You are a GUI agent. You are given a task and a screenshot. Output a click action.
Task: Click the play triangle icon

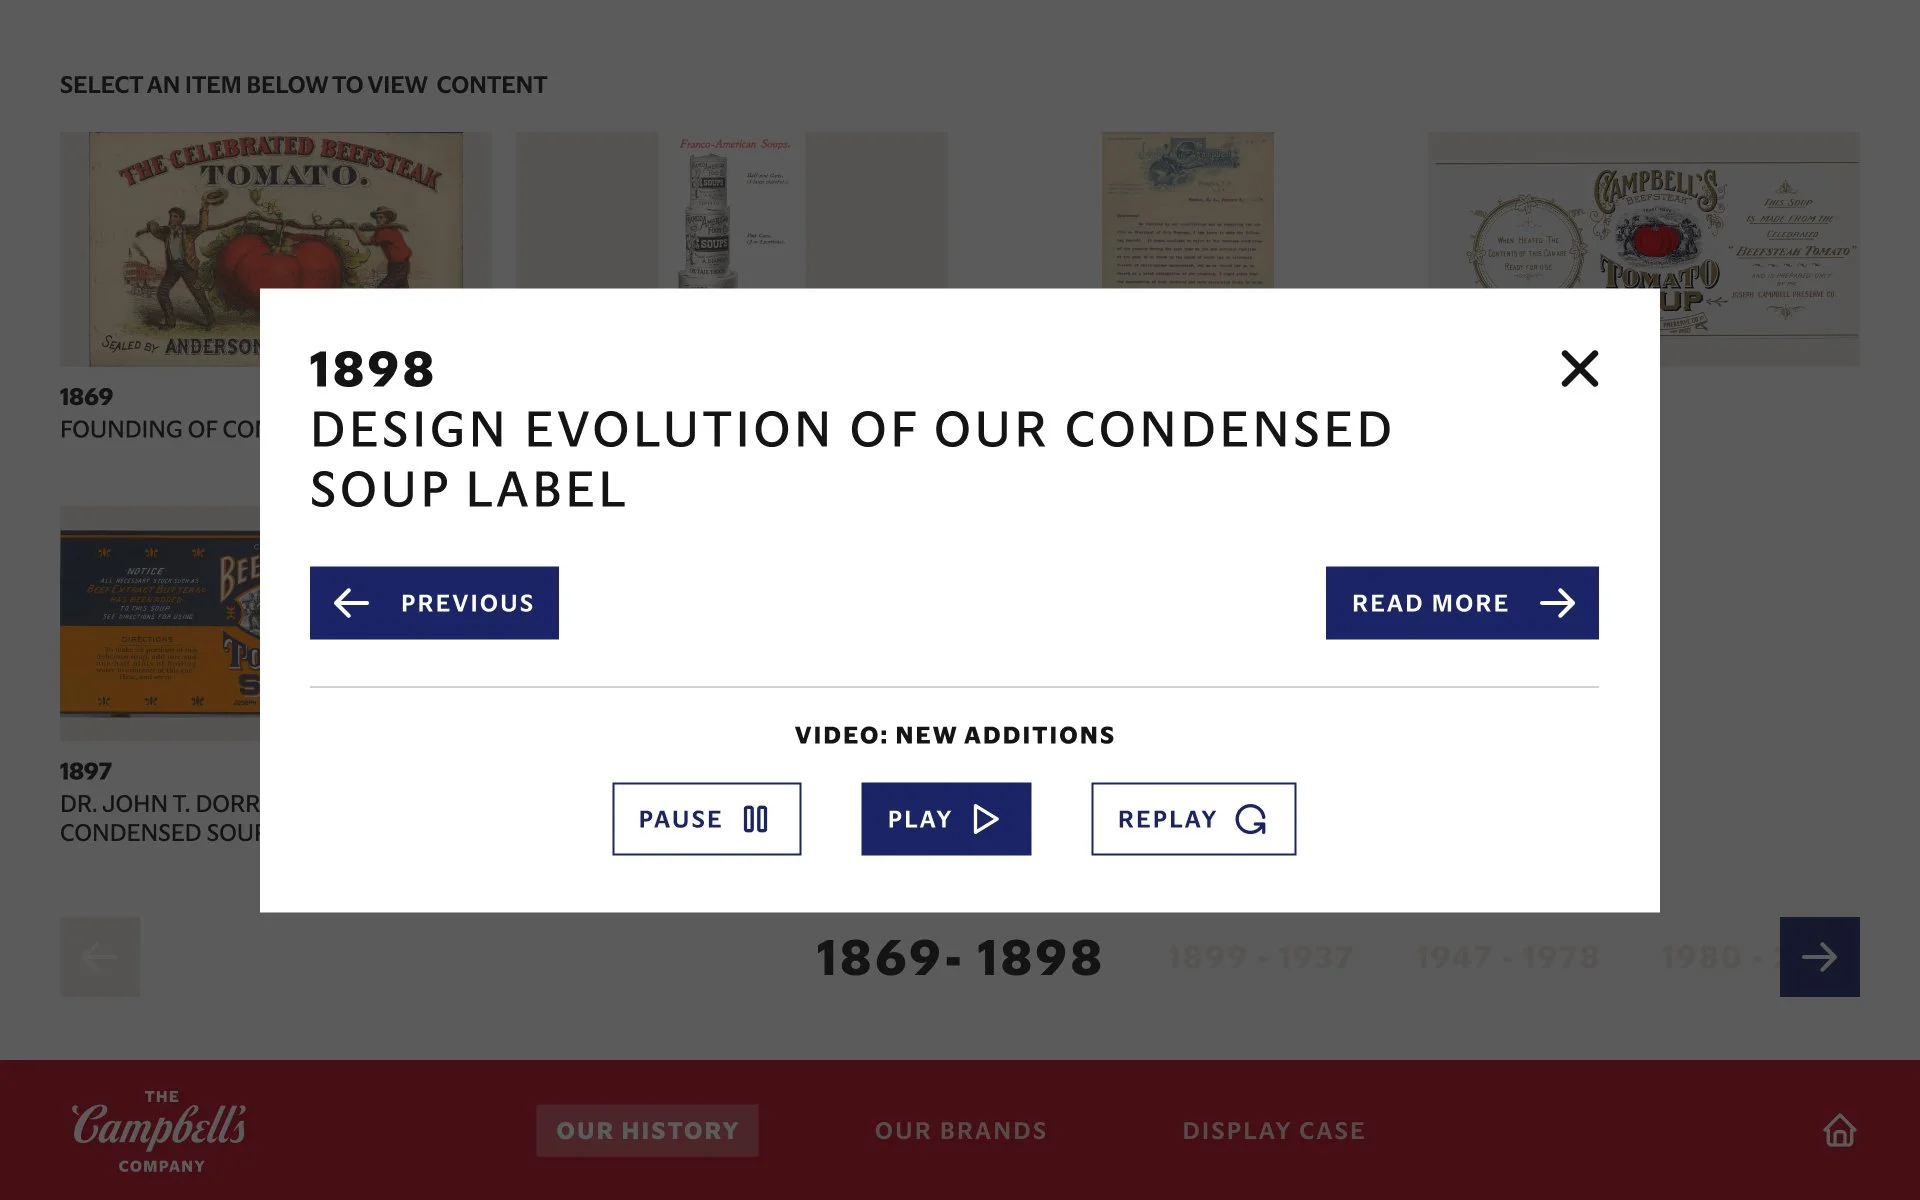(986, 819)
